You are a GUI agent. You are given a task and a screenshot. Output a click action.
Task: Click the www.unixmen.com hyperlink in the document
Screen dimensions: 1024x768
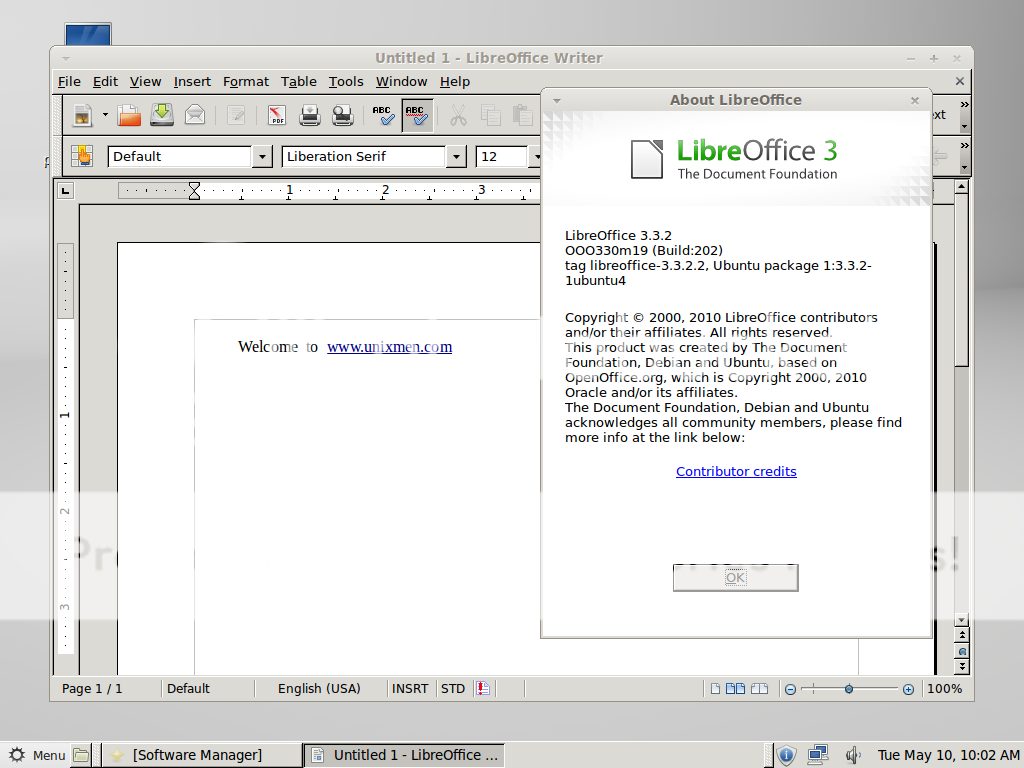389,347
